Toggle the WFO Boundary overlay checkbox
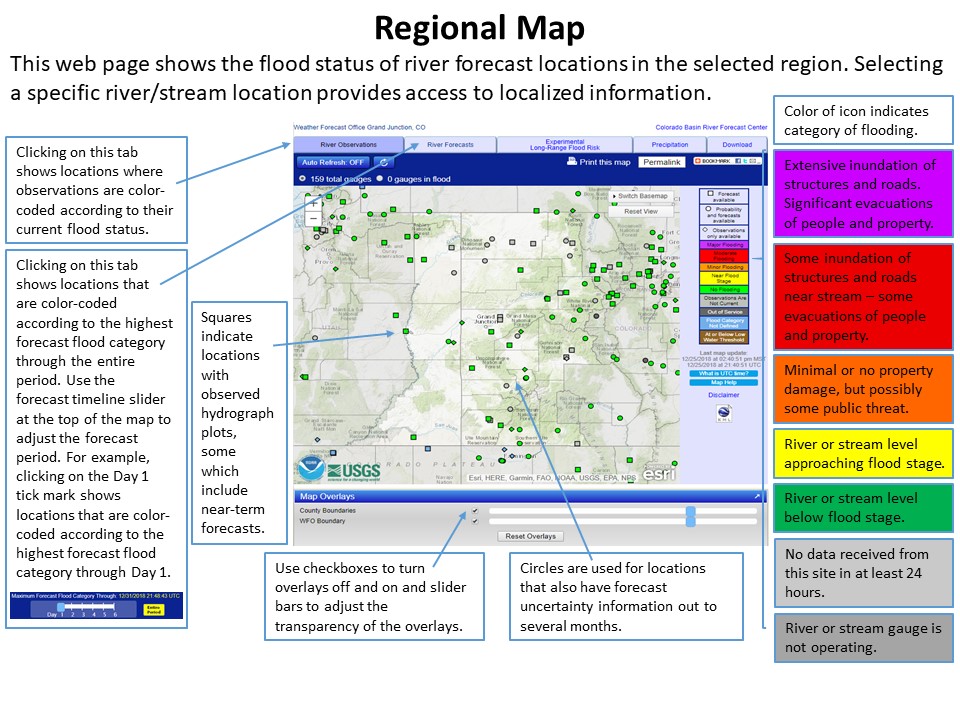Viewport: 960px width, 720px height. pyautogui.click(x=474, y=522)
